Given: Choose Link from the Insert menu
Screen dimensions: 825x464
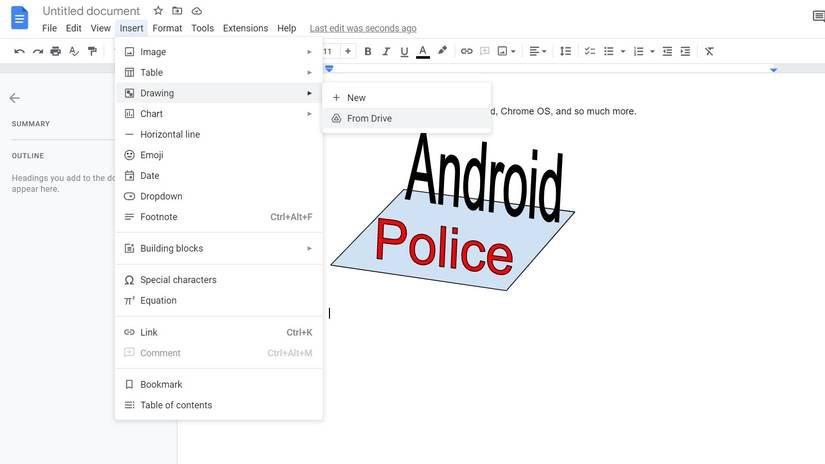Looking at the screenshot, I should [218, 332].
